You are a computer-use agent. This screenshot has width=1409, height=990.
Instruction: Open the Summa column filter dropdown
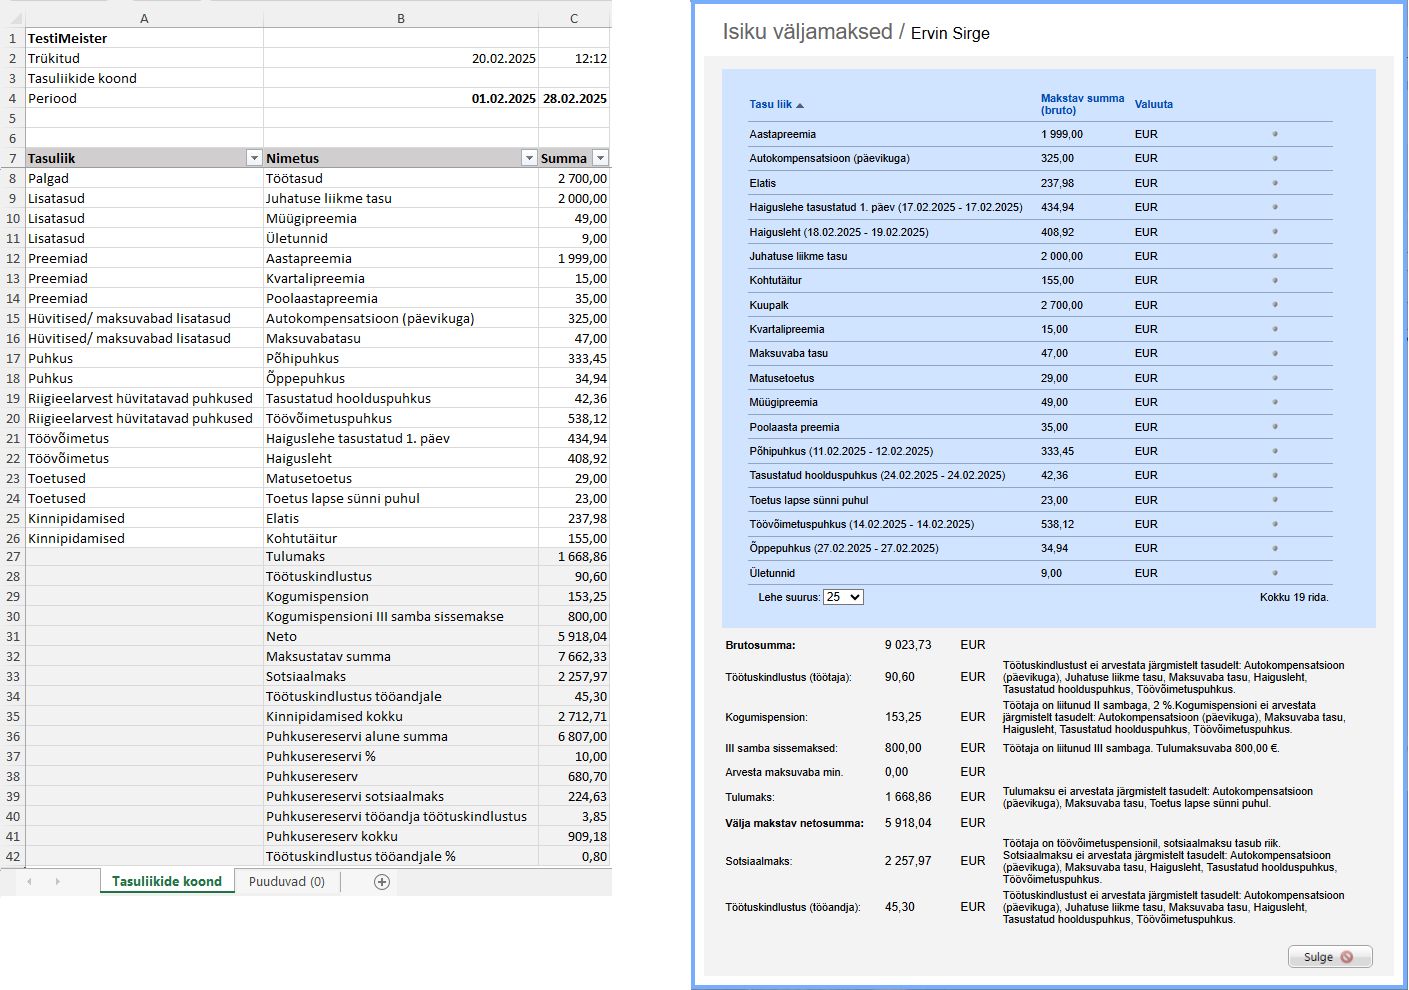(600, 158)
